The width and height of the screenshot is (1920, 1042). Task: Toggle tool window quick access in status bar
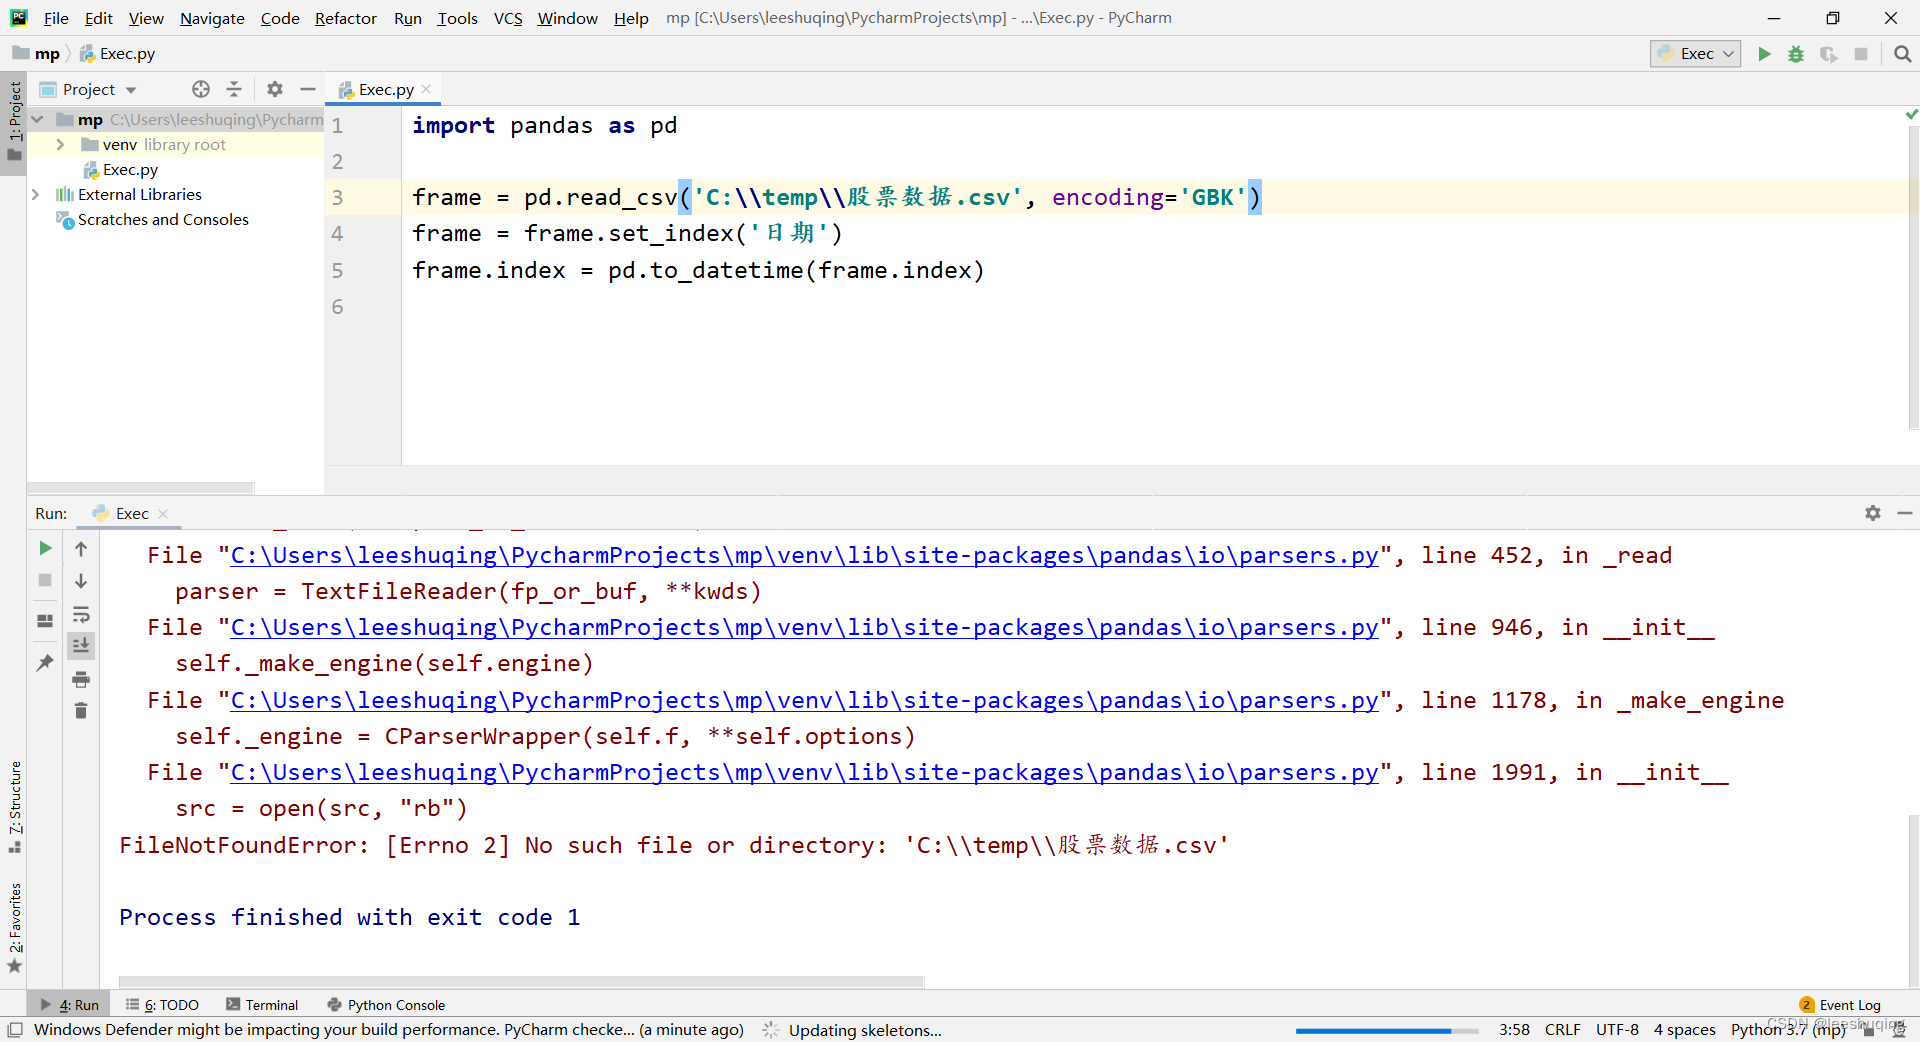tap(15, 1029)
